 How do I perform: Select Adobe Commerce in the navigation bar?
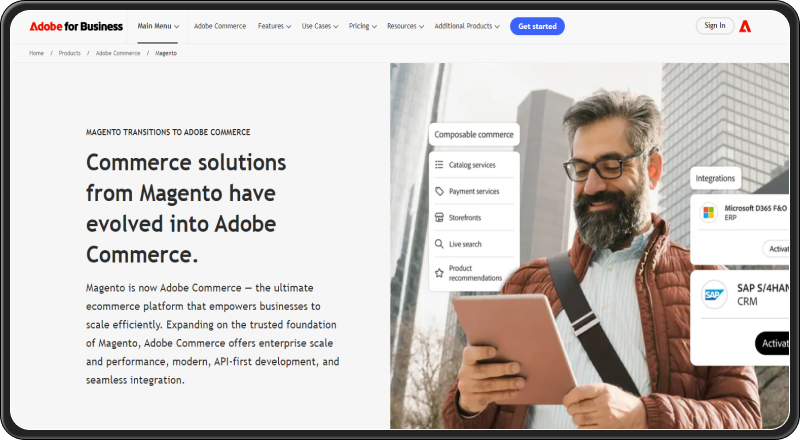point(219,26)
